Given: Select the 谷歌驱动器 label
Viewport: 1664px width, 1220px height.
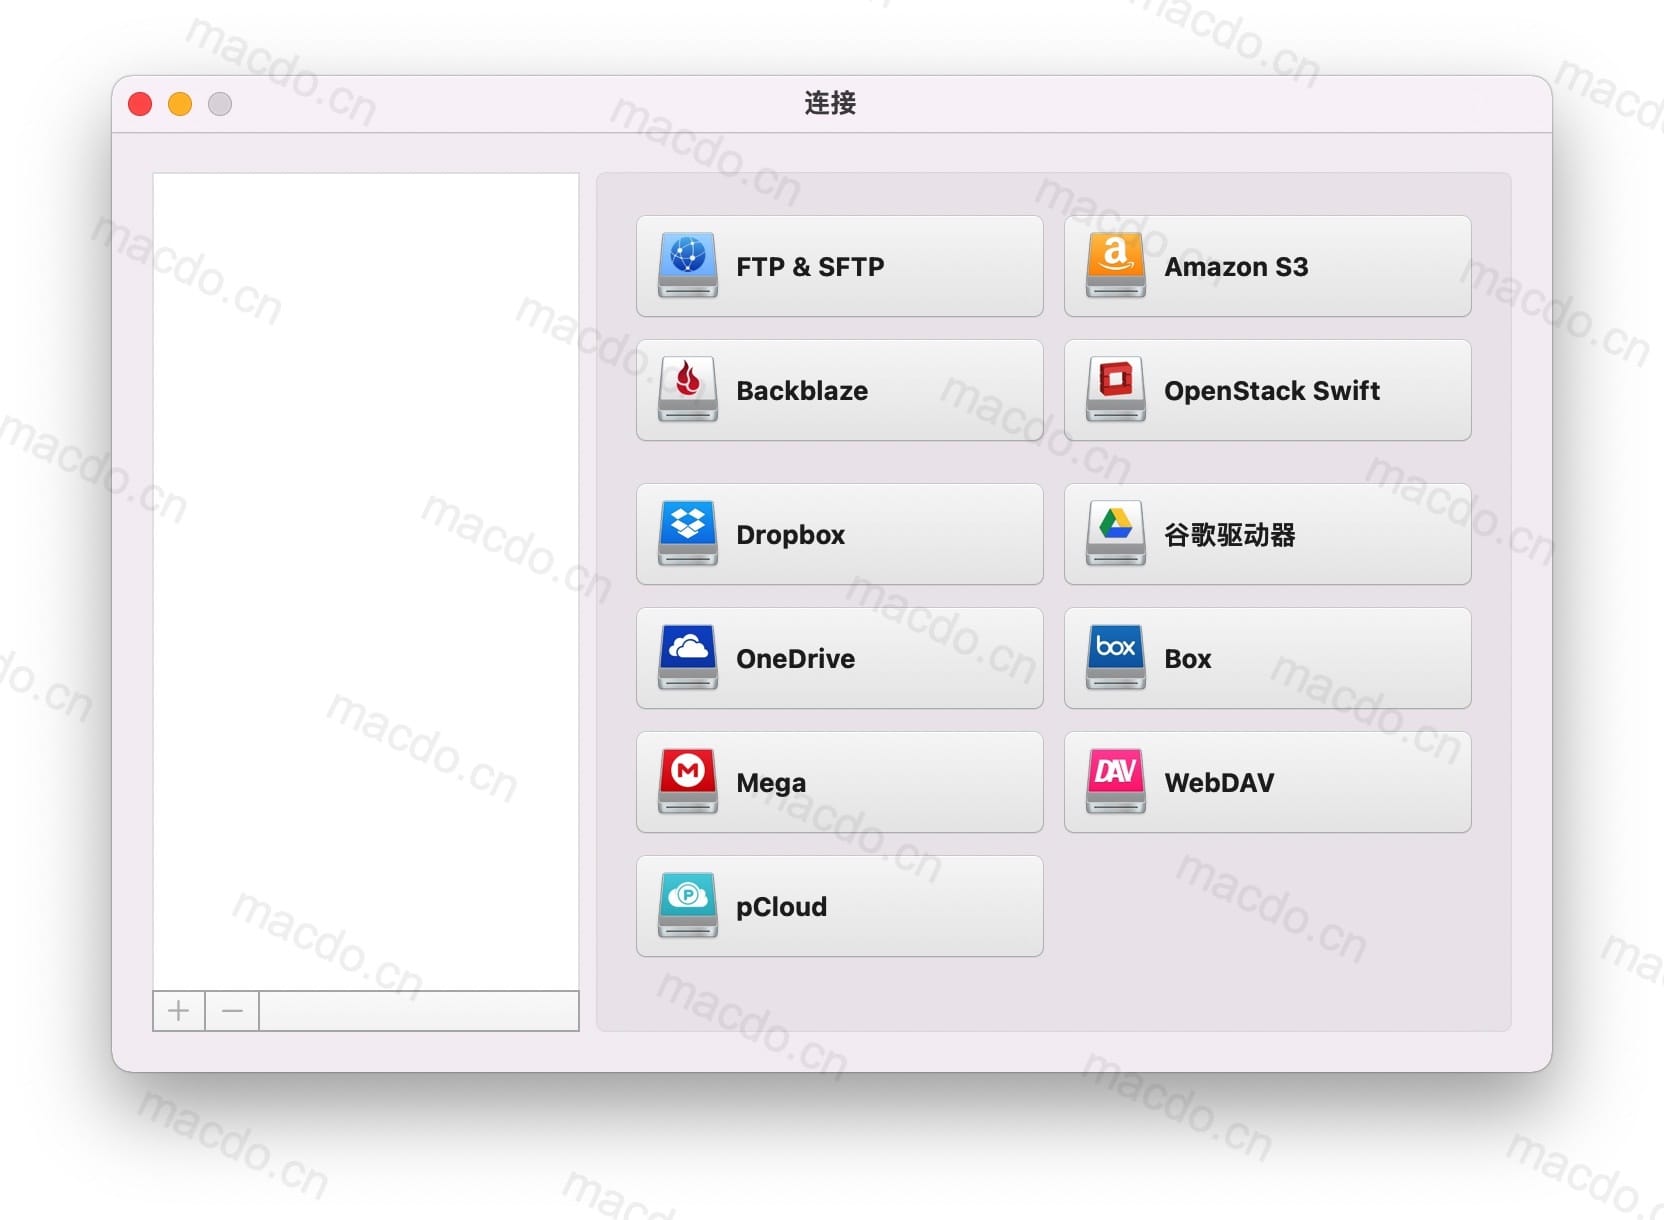Looking at the screenshot, I should point(1230,535).
